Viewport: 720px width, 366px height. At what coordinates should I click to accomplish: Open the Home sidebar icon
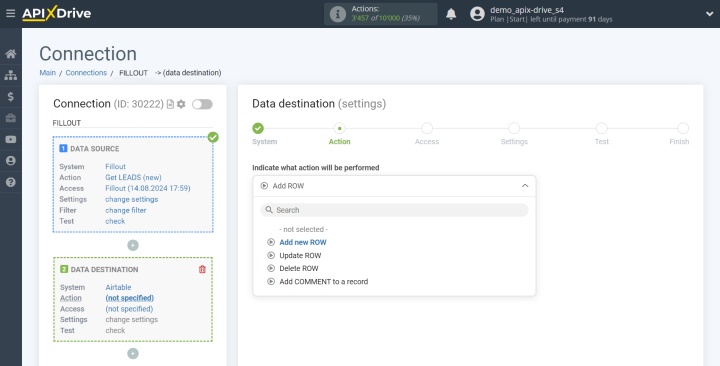coord(11,54)
